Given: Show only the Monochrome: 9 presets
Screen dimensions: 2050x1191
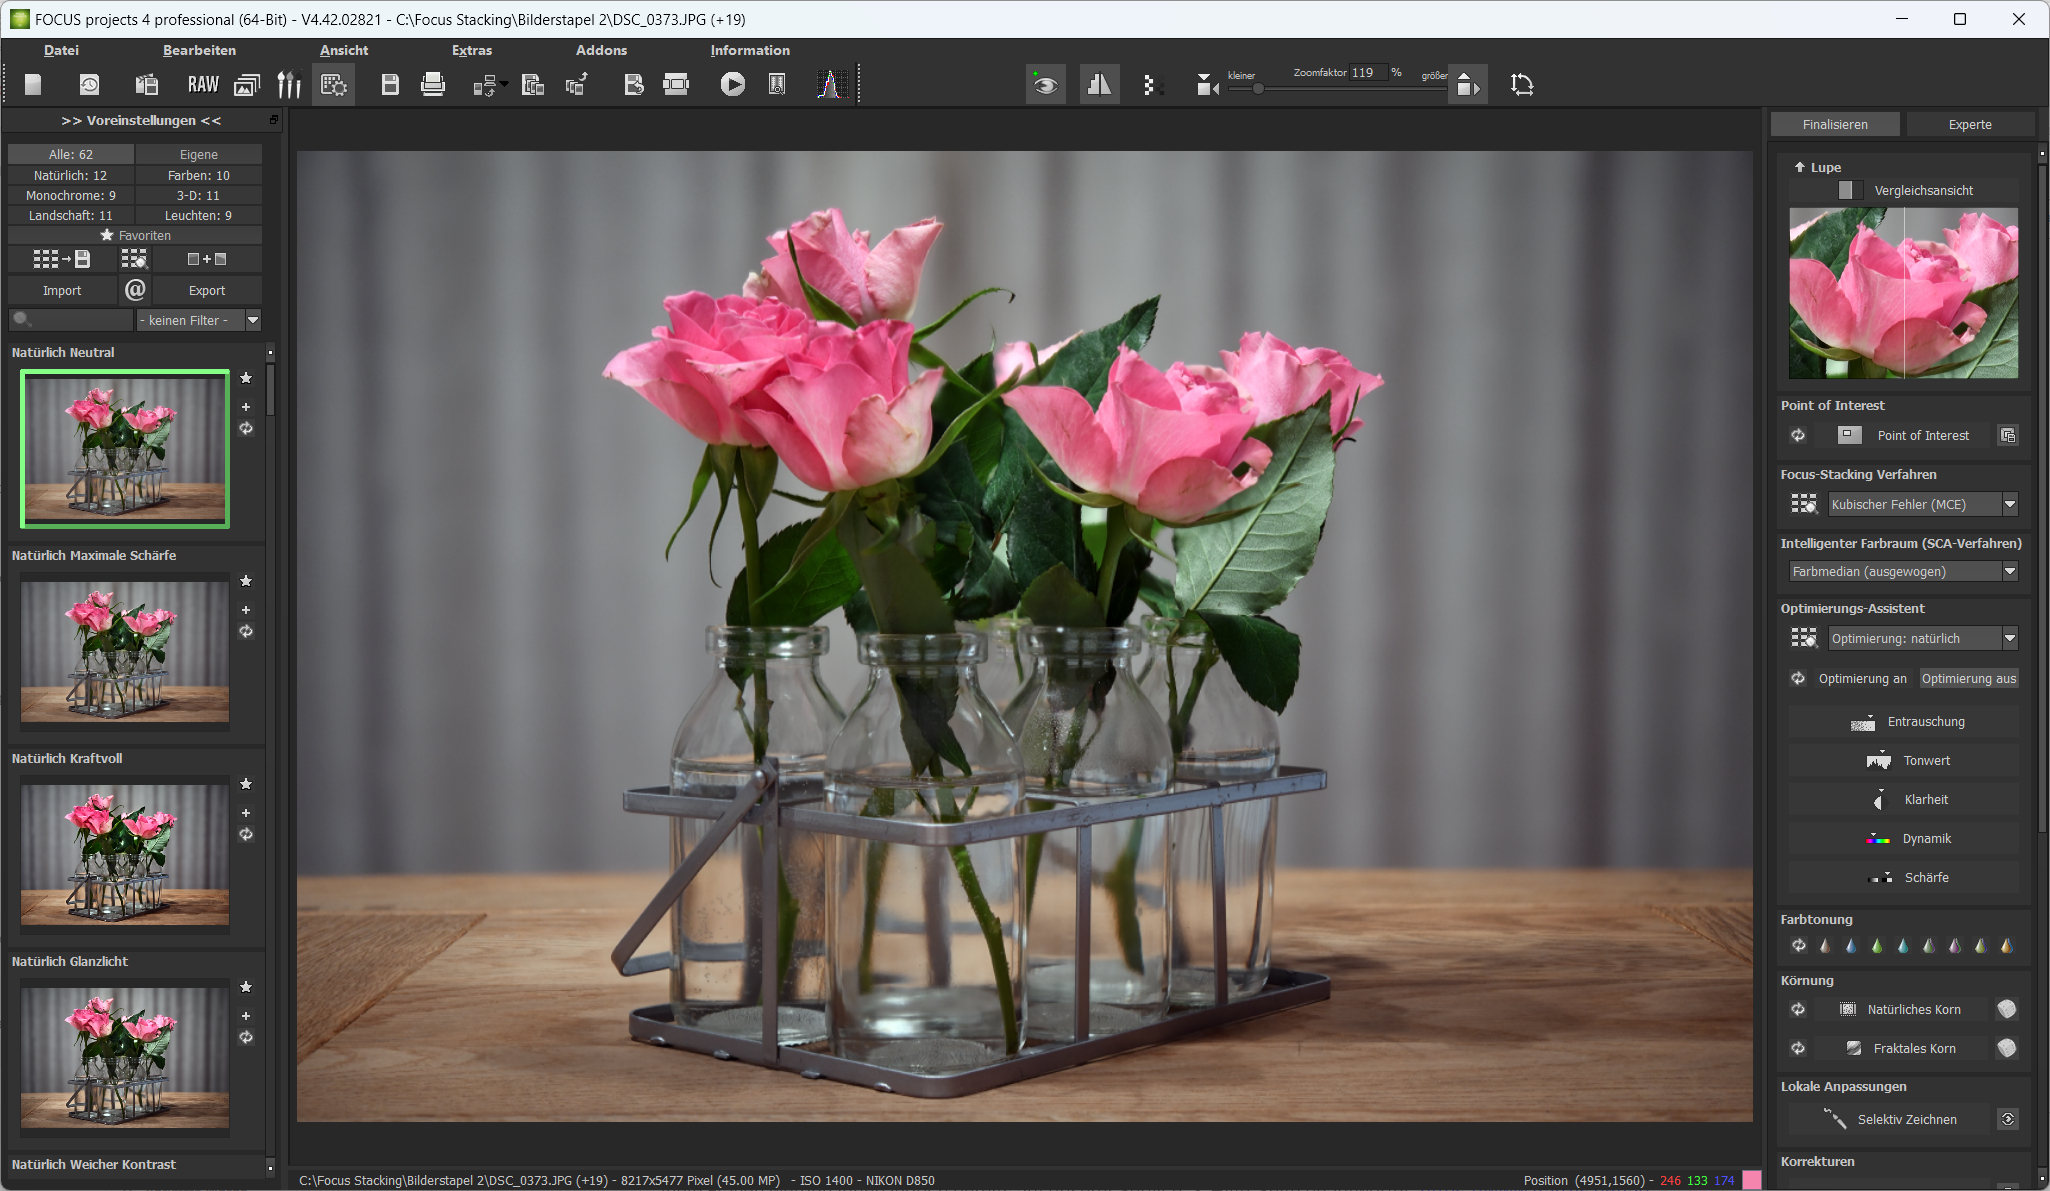Looking at the screenshot, I should pyautogui.click(x=68, y=195).
